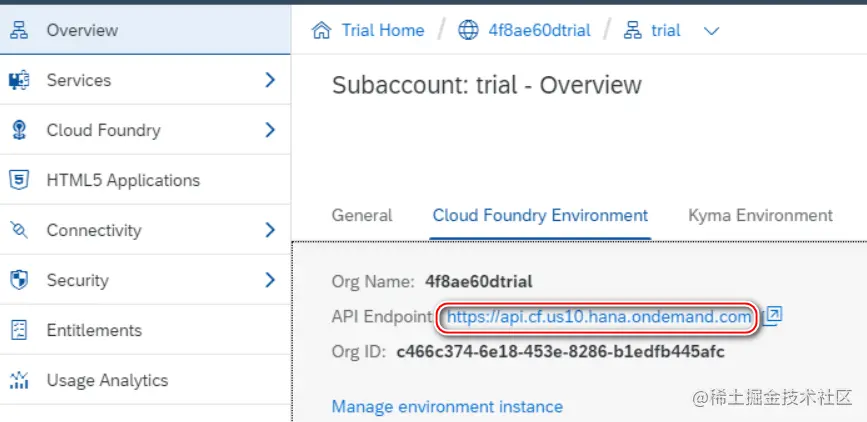Click the Org ID value c466c374-6e18-453e-8286-b1edfb445afc
867x422 pixels.
(561, 352)
